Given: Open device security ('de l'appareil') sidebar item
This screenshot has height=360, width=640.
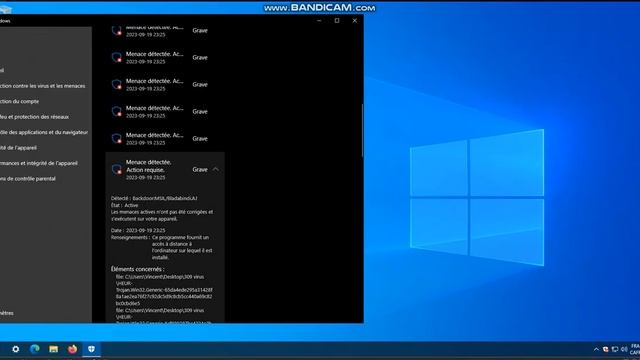Looking at the screenshot, I should [x=18, y=148].
